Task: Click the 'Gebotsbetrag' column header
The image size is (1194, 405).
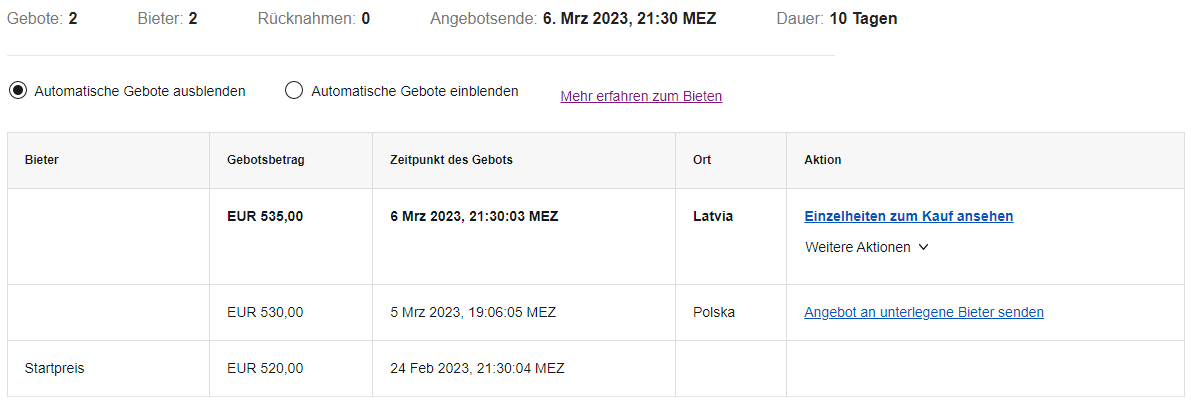Action: click(x=266, y=161)
